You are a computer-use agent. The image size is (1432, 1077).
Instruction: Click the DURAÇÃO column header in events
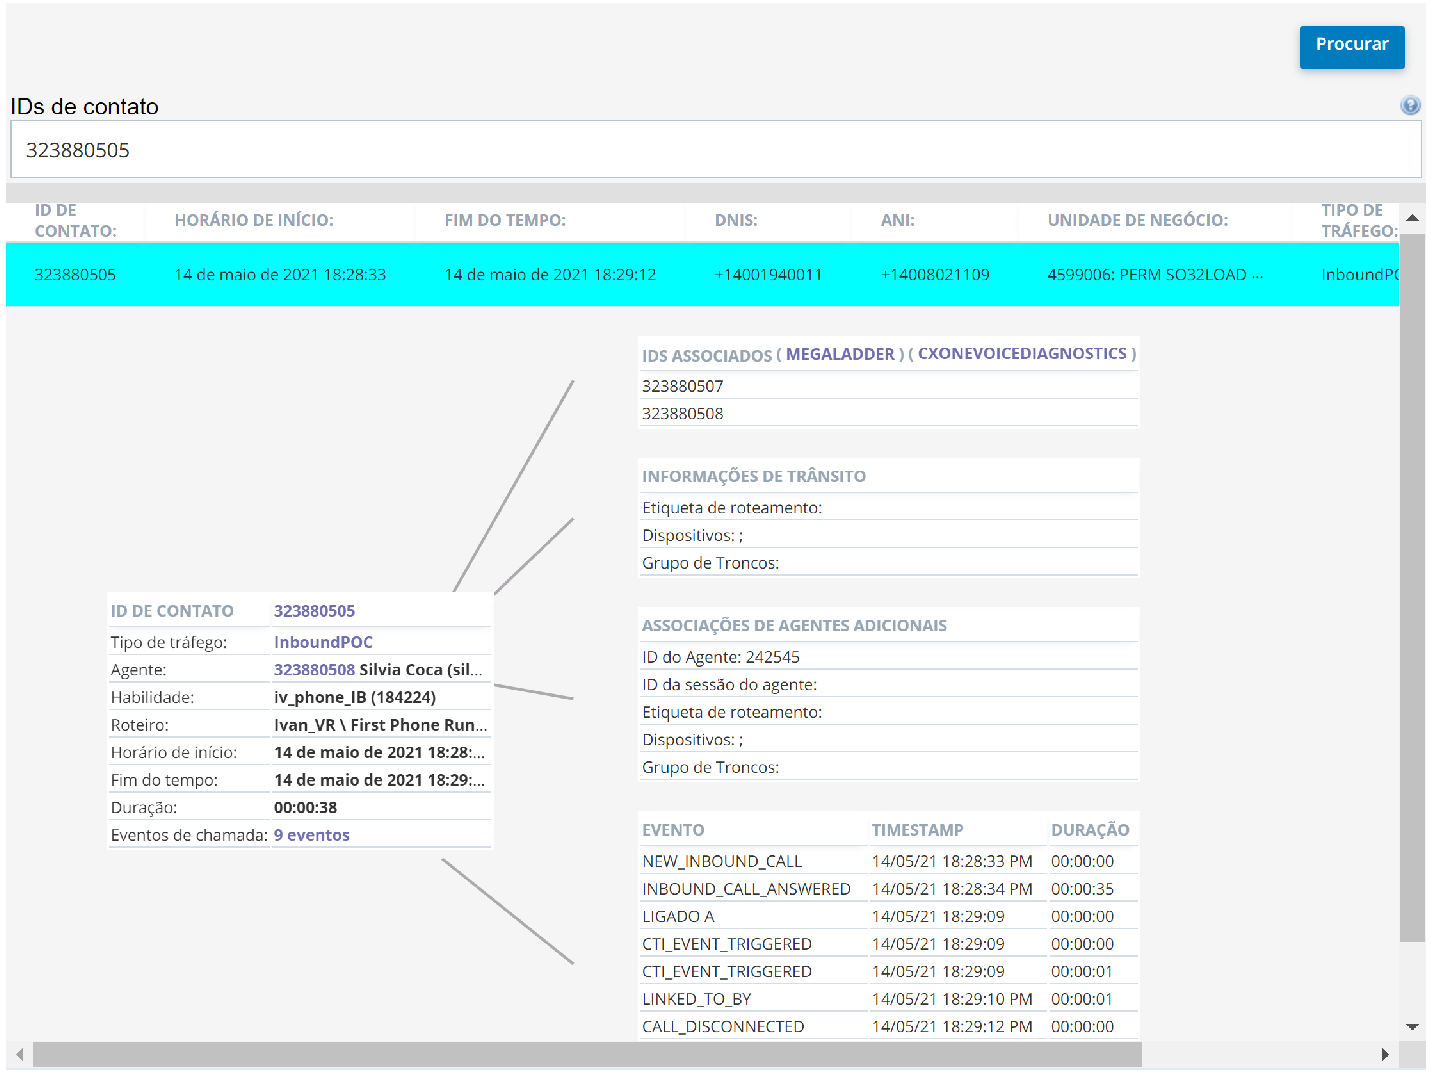1090,830
